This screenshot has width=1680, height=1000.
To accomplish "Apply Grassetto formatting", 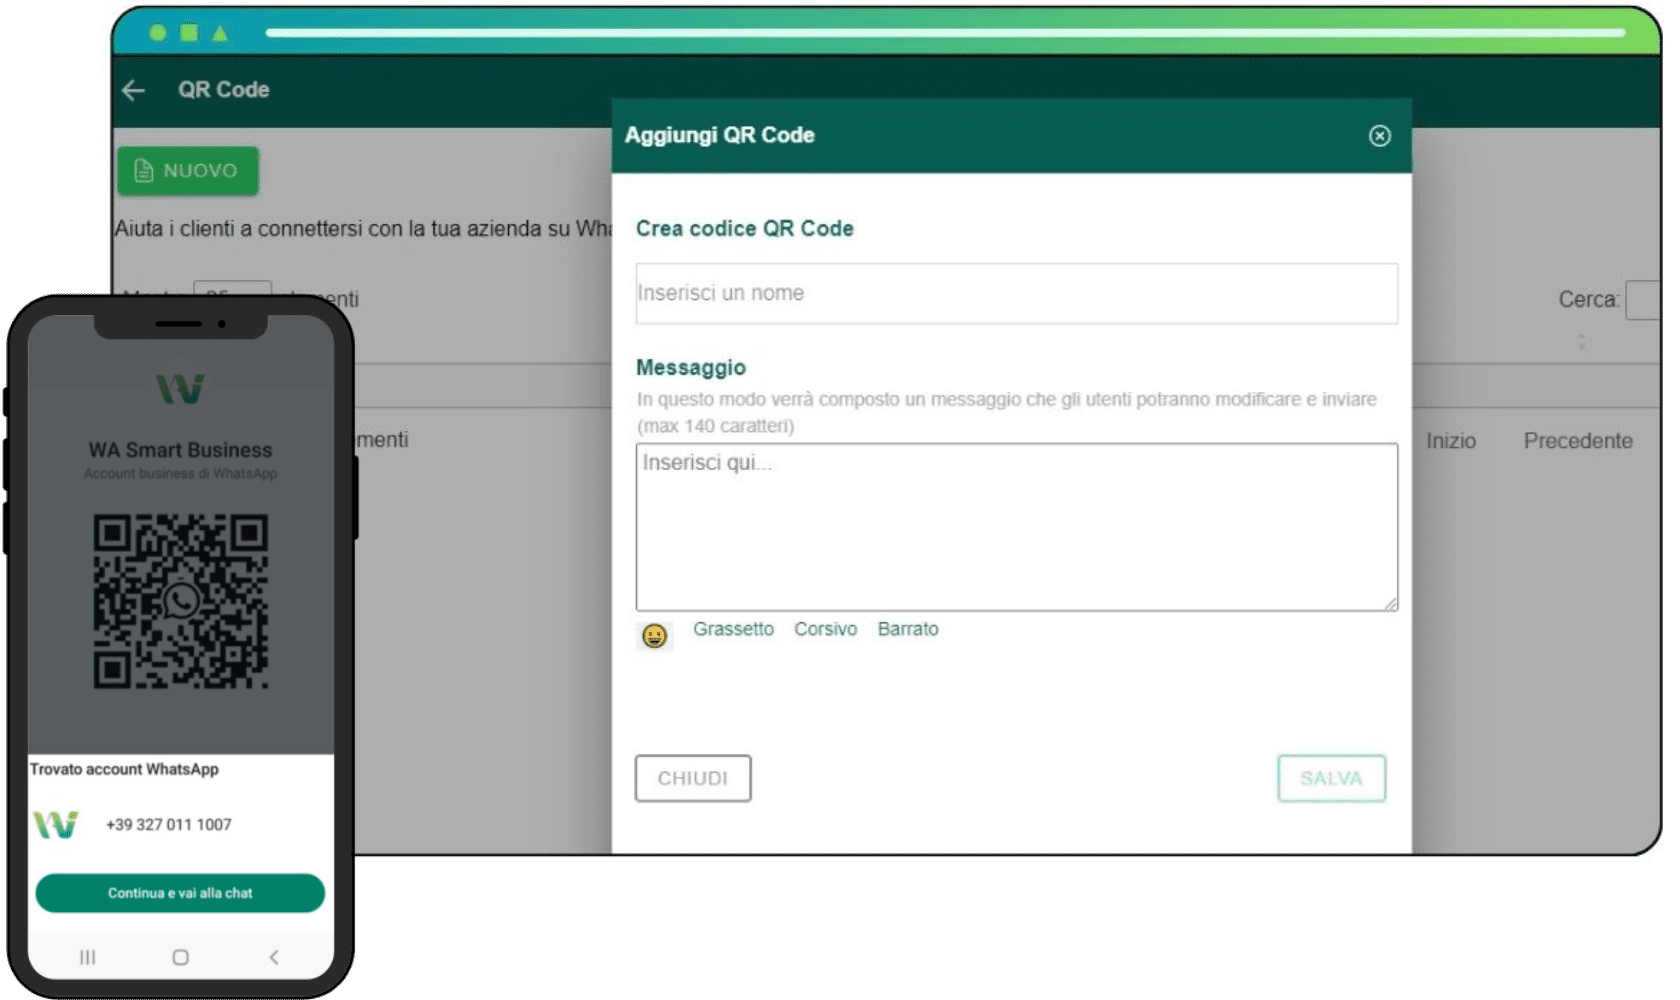I will (733, 629).
